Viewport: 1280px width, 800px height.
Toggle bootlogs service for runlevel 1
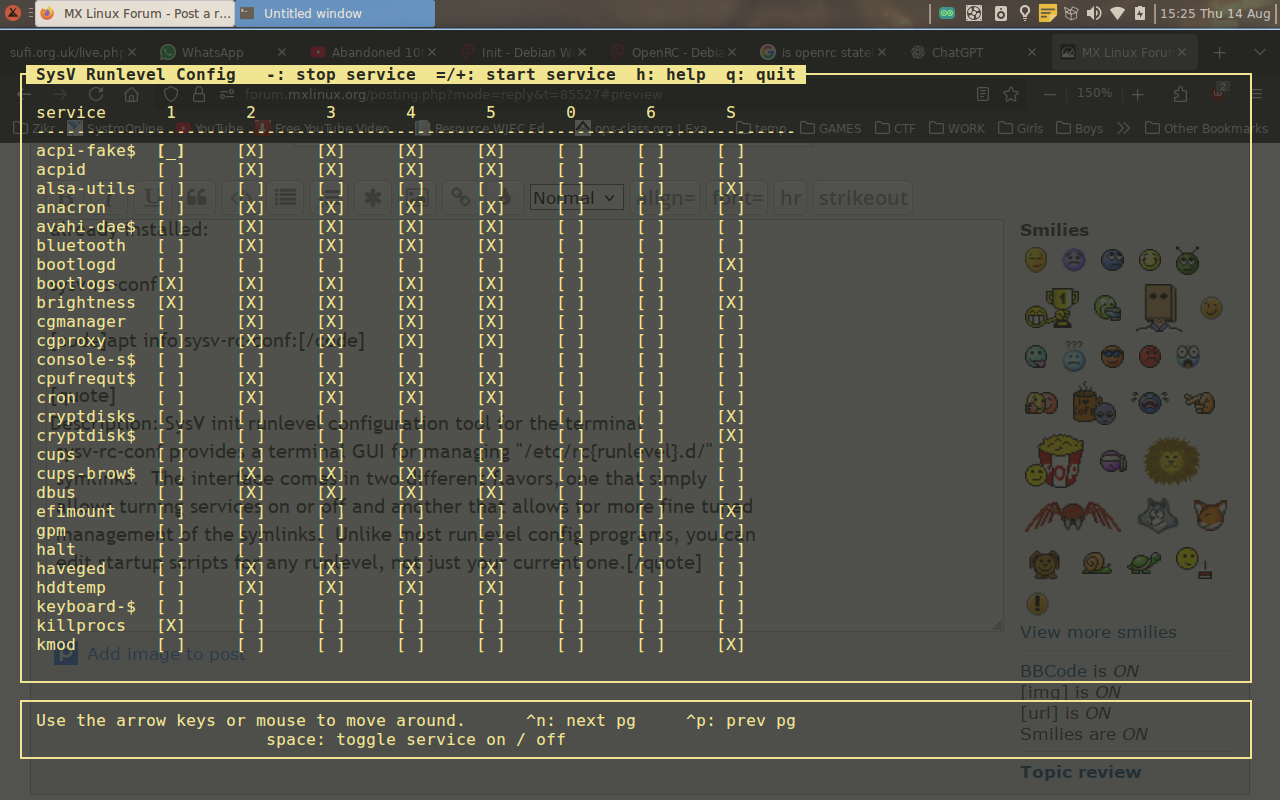pos(171,283)
